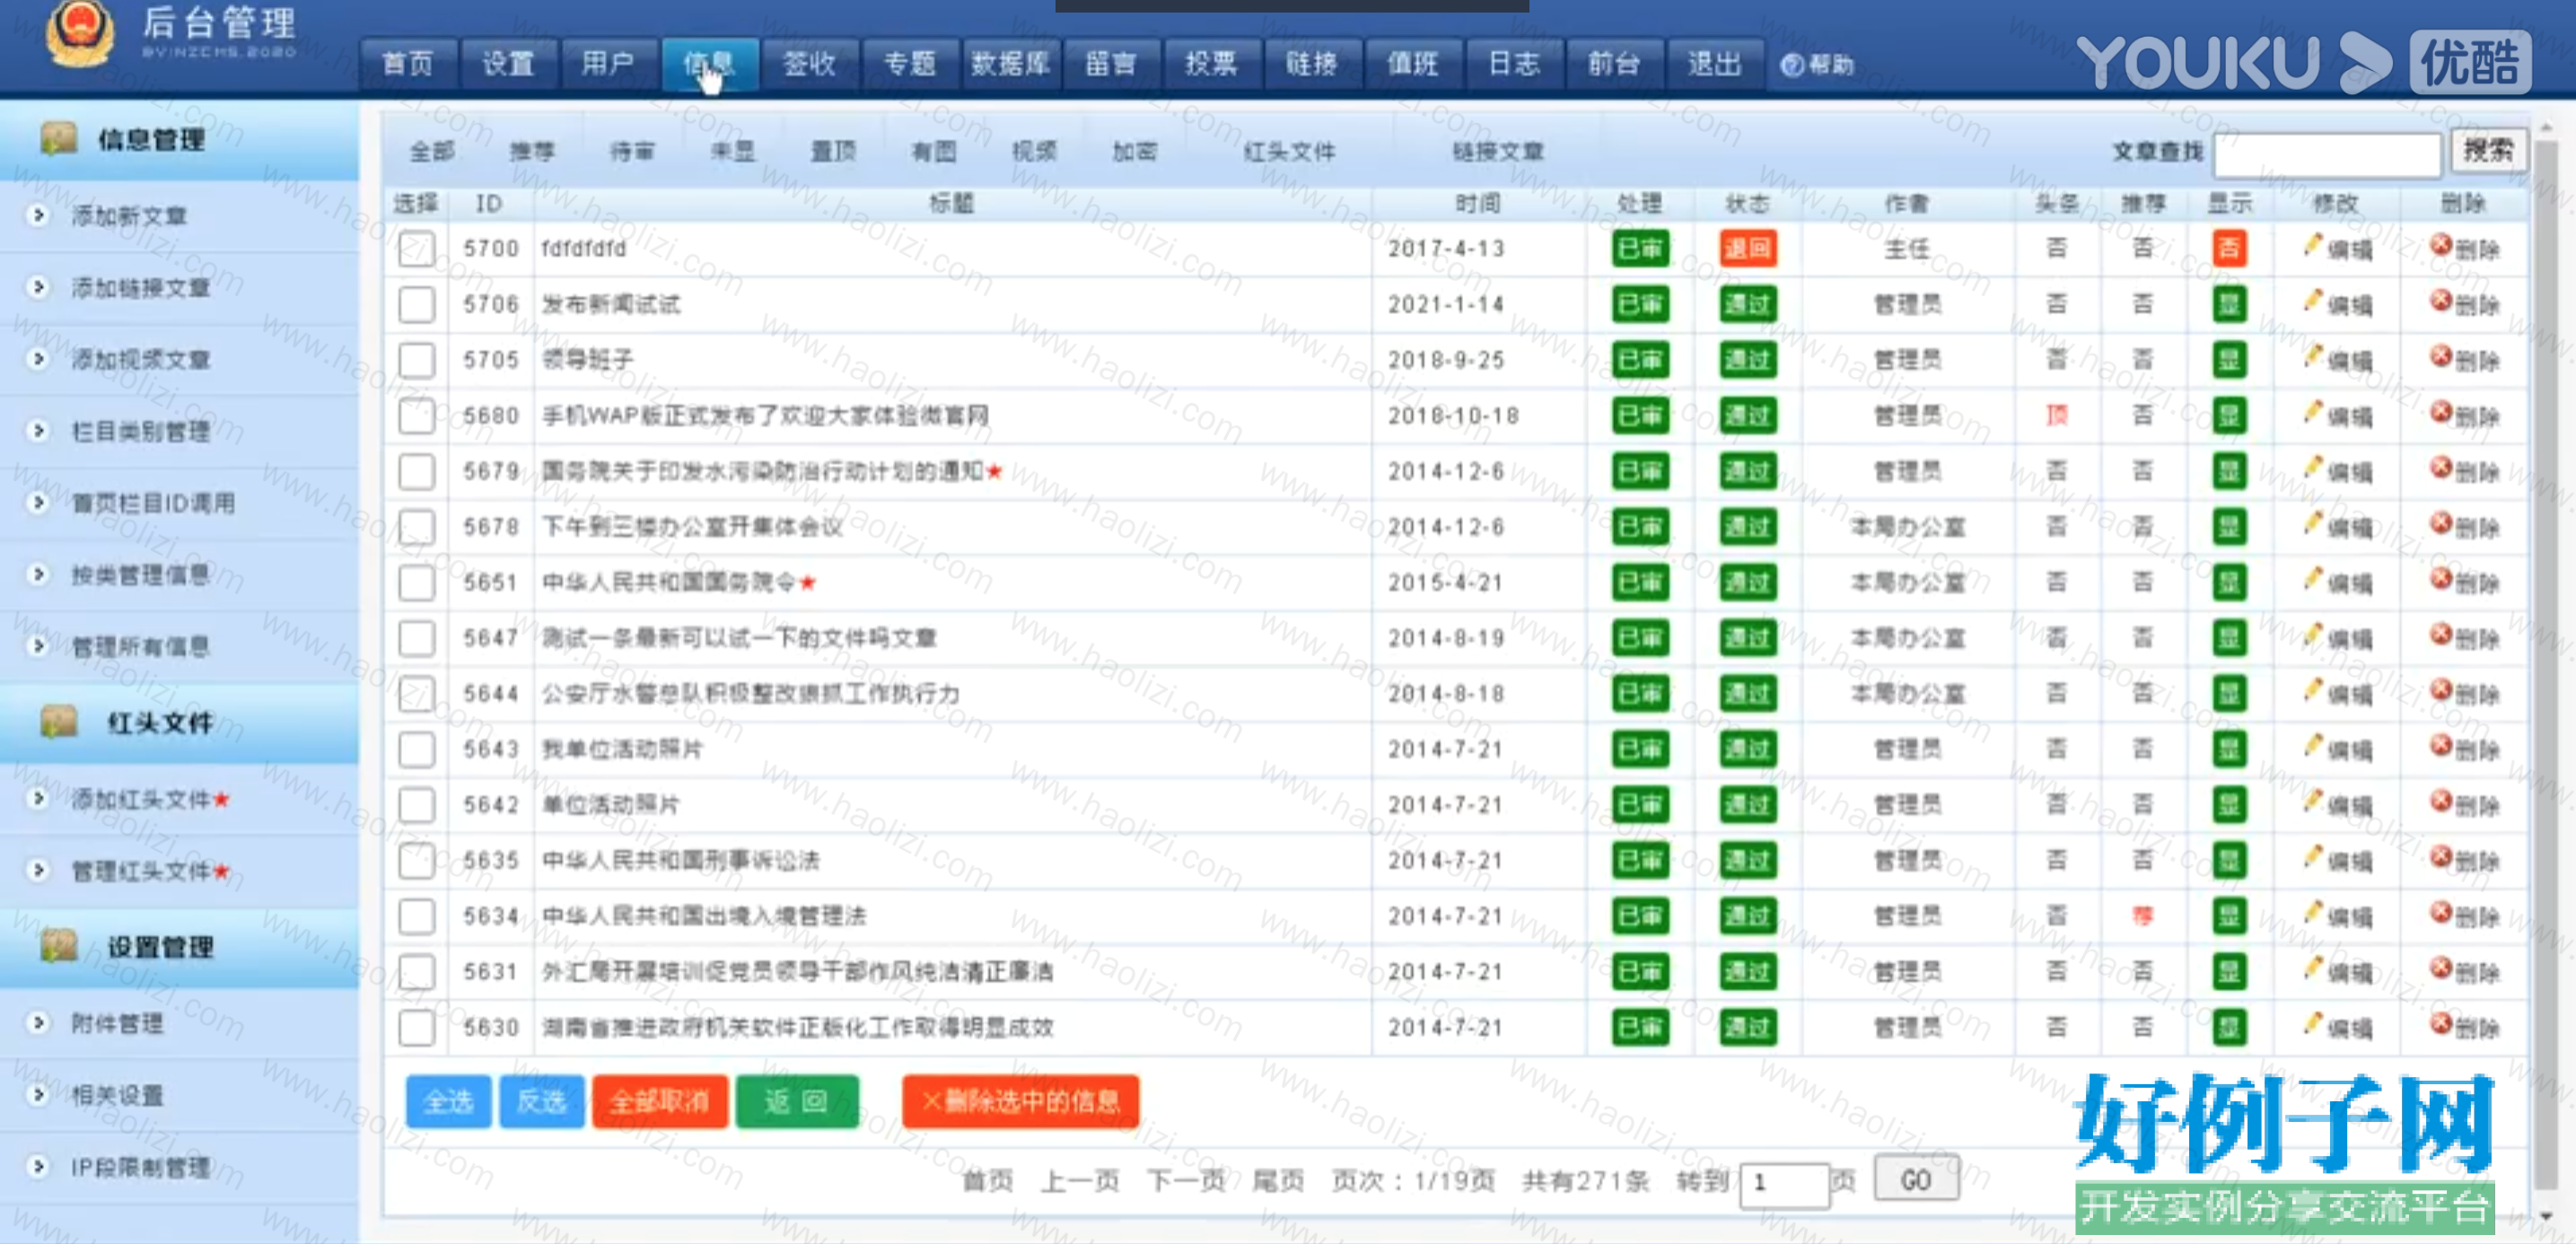Expand 管理所有信息 sidebar arrow
The image size is (2576, 1244).
(38, 646)
